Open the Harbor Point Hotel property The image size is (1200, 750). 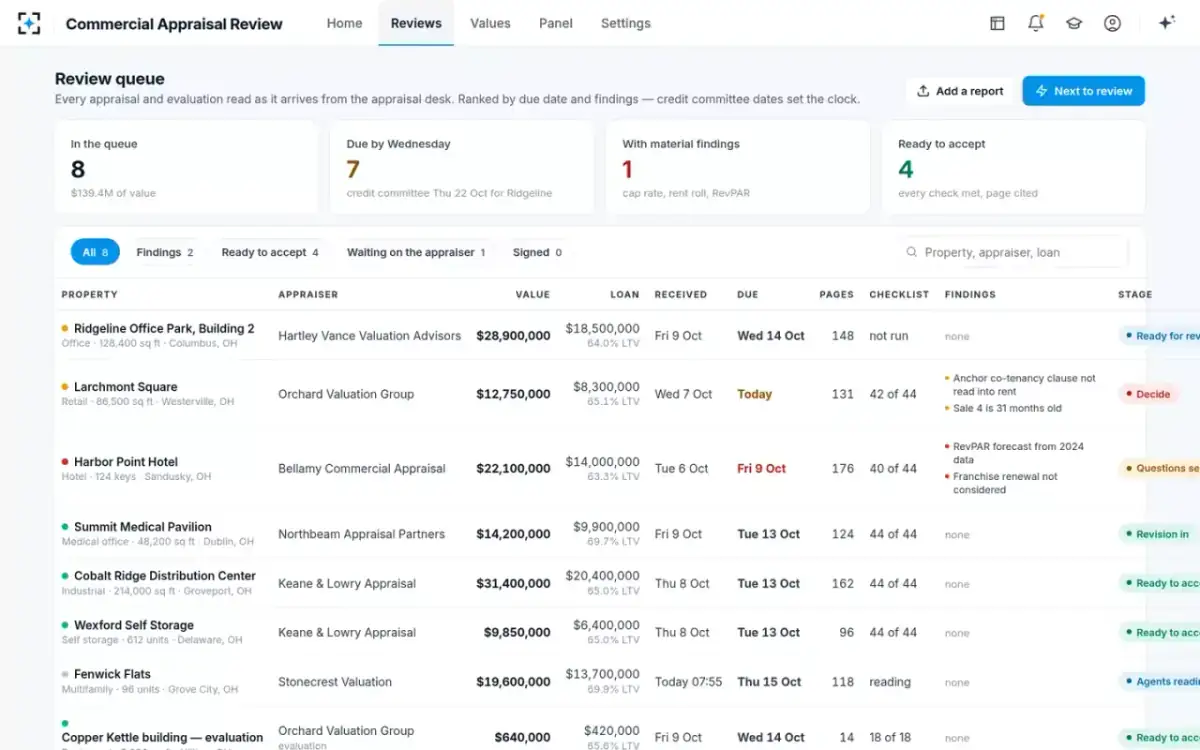pos(126,462)
